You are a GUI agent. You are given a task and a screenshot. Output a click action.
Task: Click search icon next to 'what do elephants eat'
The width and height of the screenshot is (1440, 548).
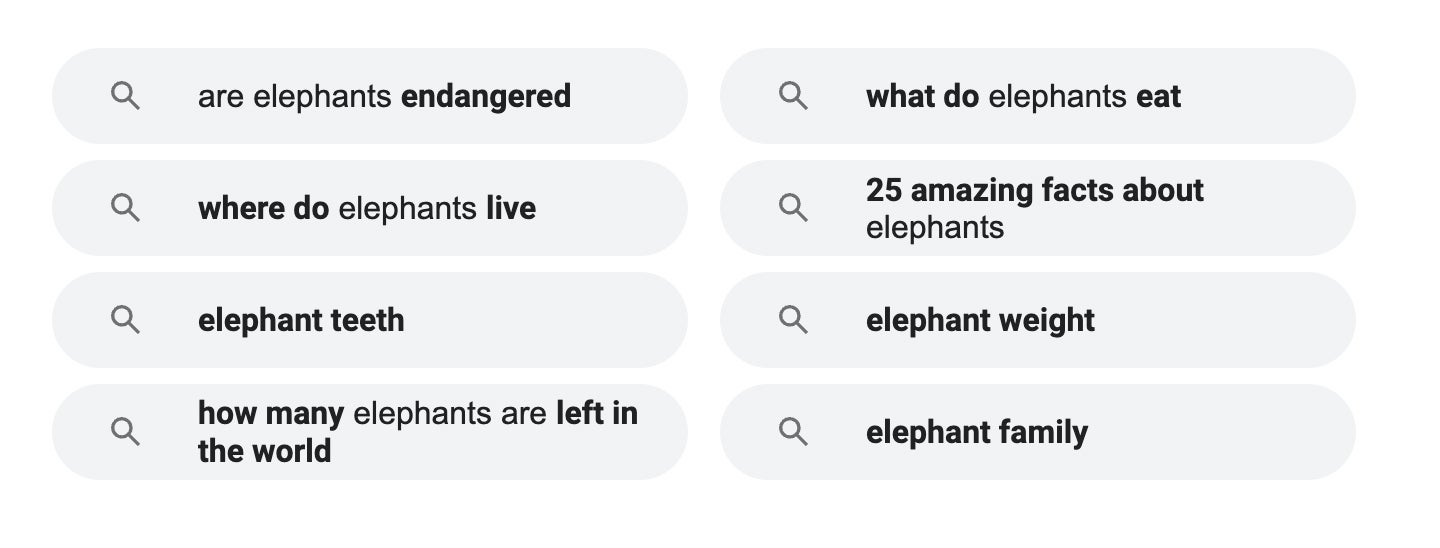click(x=793, y=96)
